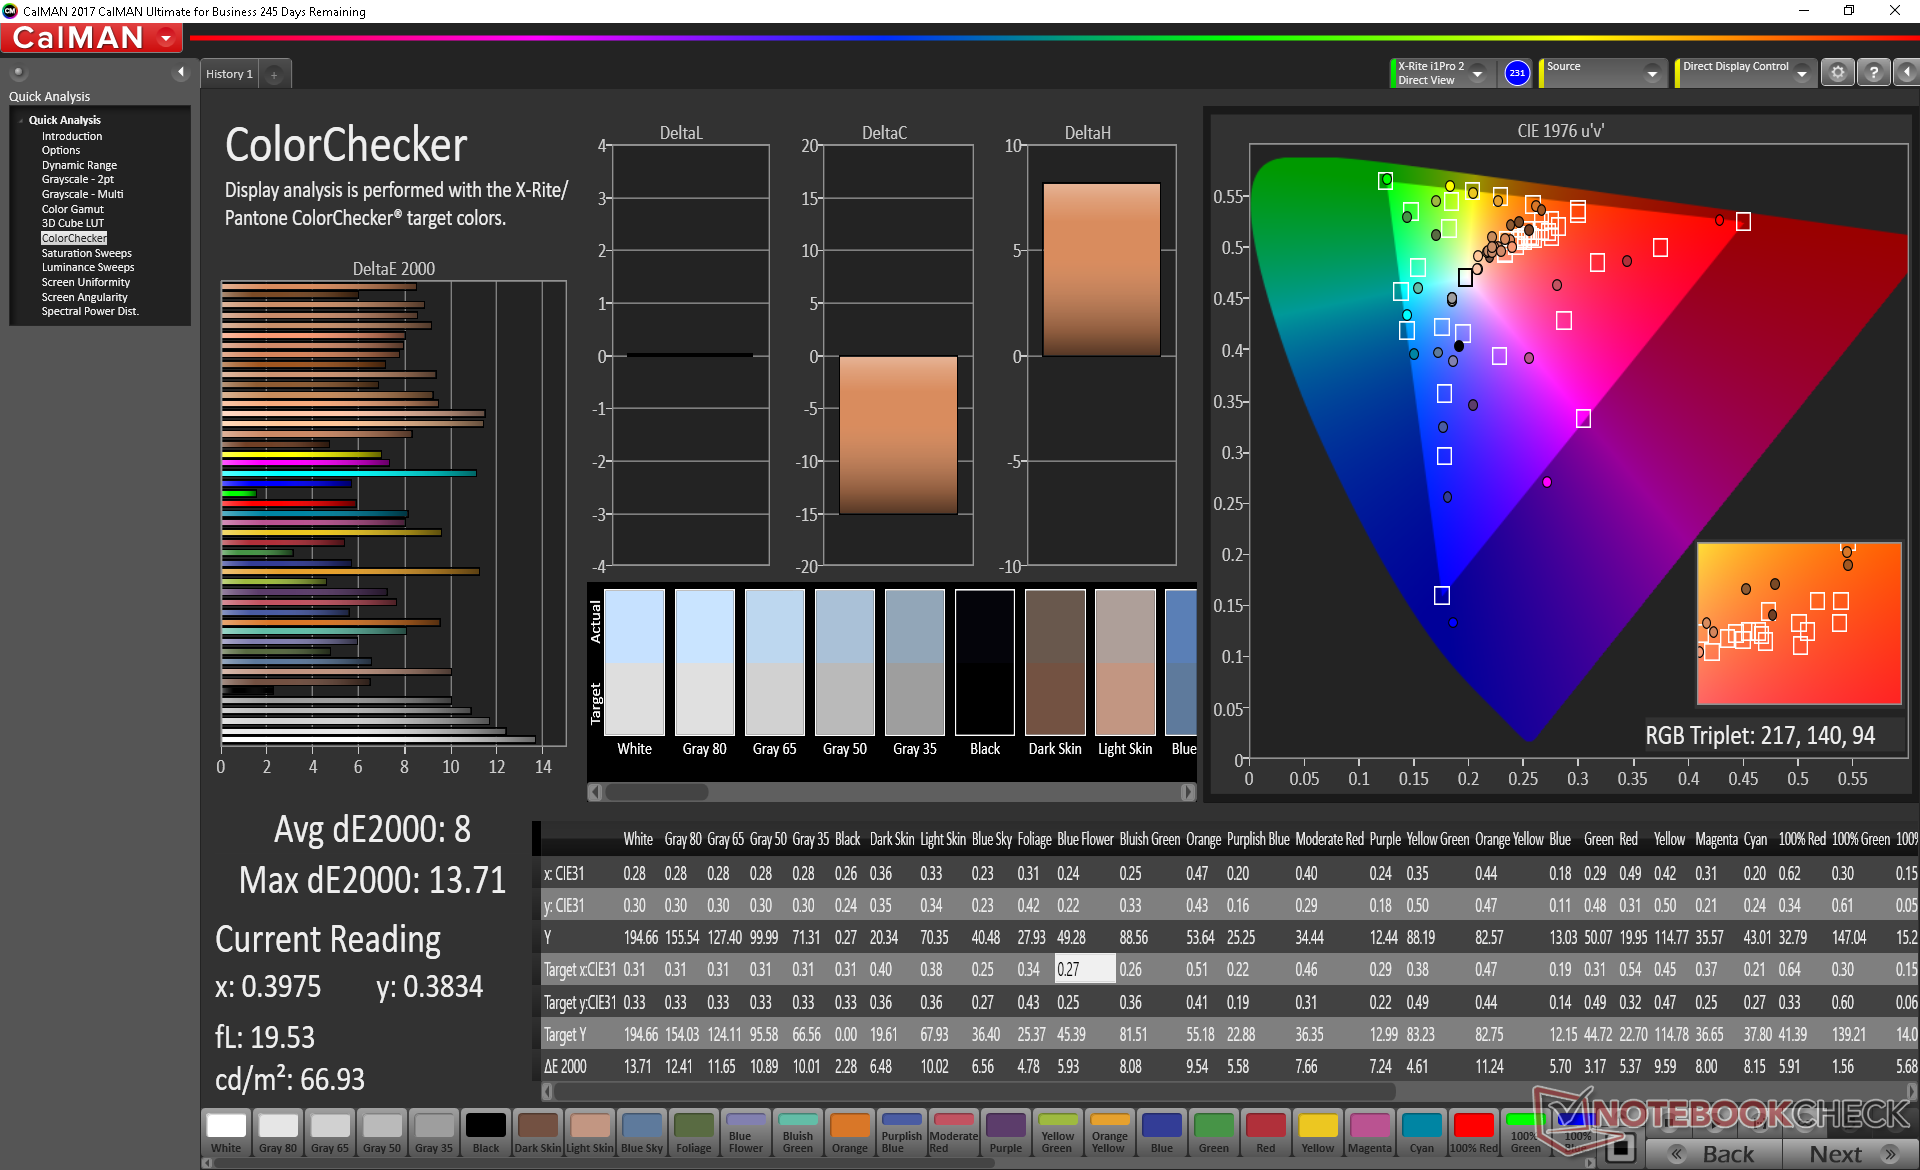Select Dynamic Range in the workflow list
Screen dimensions: 1920x1170
pos(79,165)
